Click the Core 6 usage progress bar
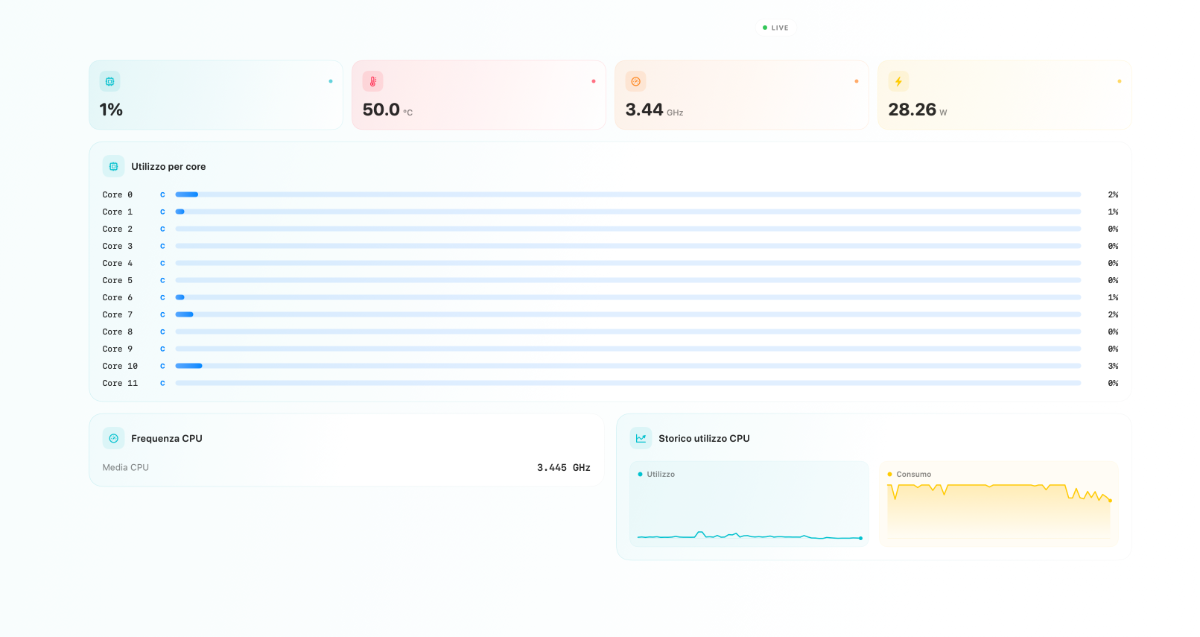The height and width of the screenshot is (637, 1200). tap(628, 297)
